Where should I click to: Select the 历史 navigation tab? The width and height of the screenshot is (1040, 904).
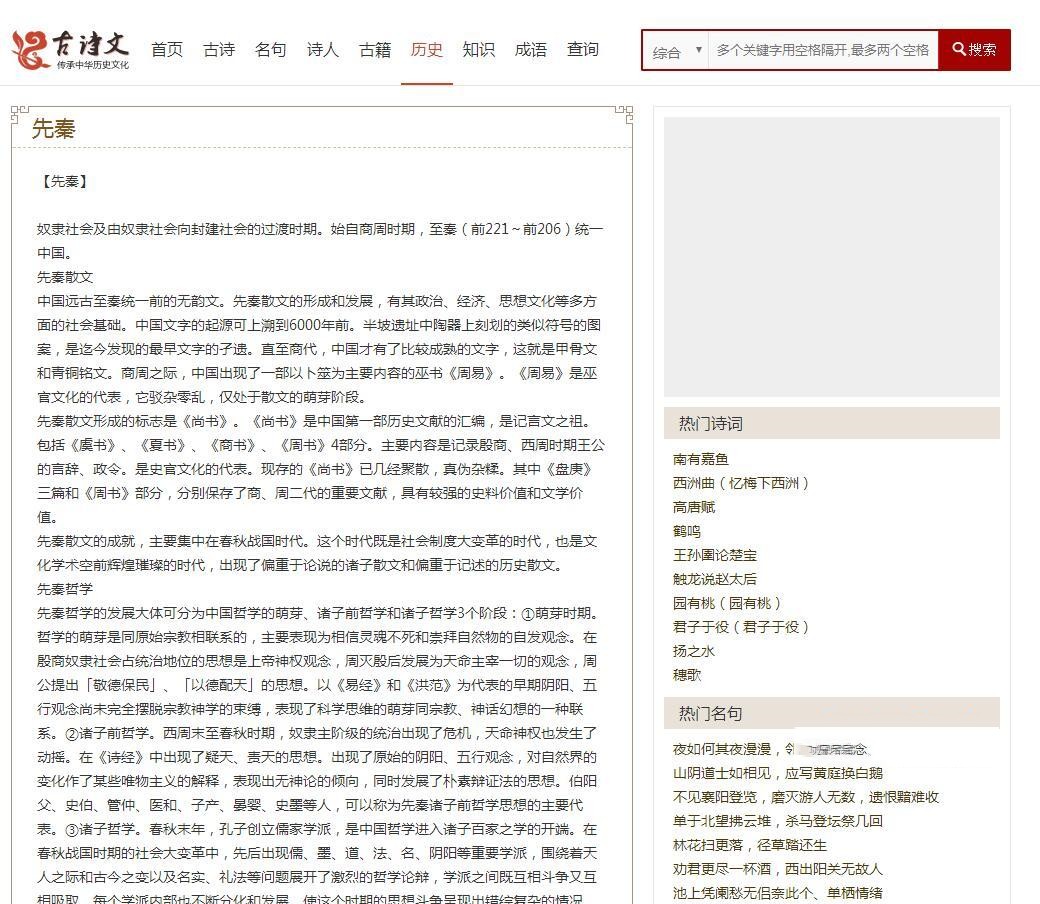click(x=427, y=49)
